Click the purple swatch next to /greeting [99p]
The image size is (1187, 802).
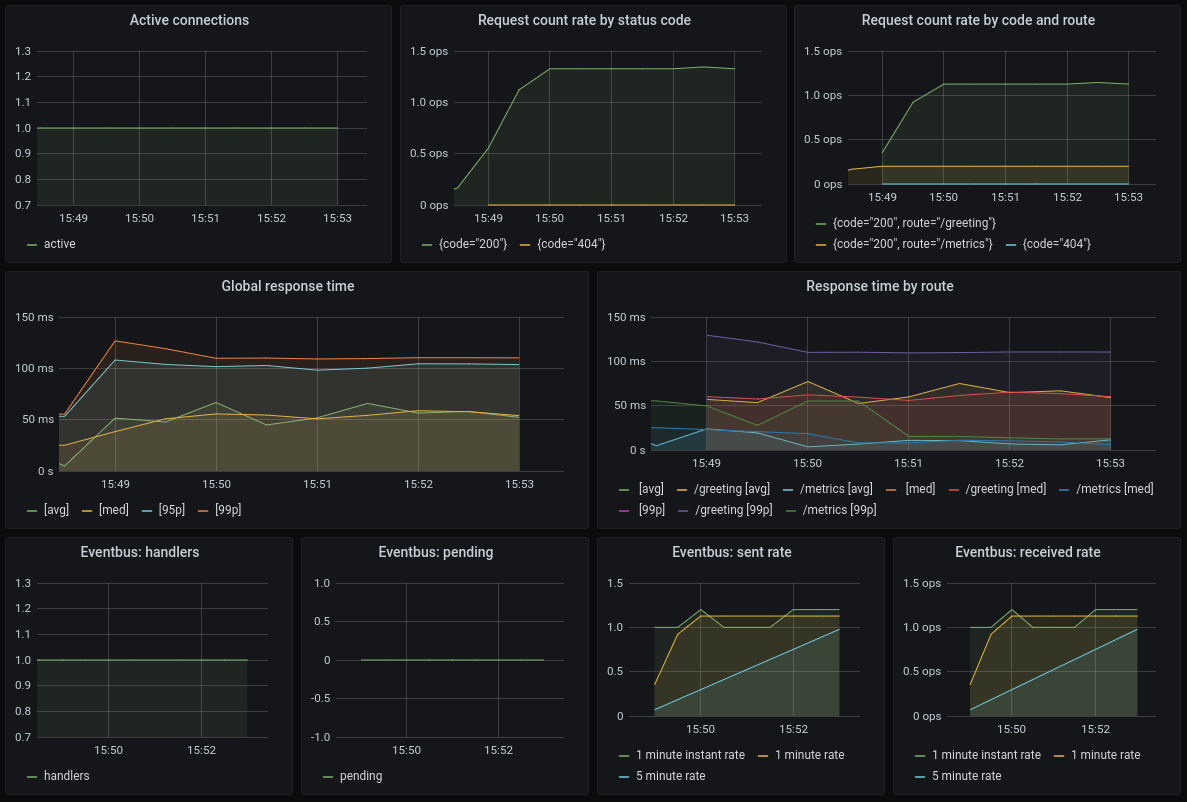[683, 510]
